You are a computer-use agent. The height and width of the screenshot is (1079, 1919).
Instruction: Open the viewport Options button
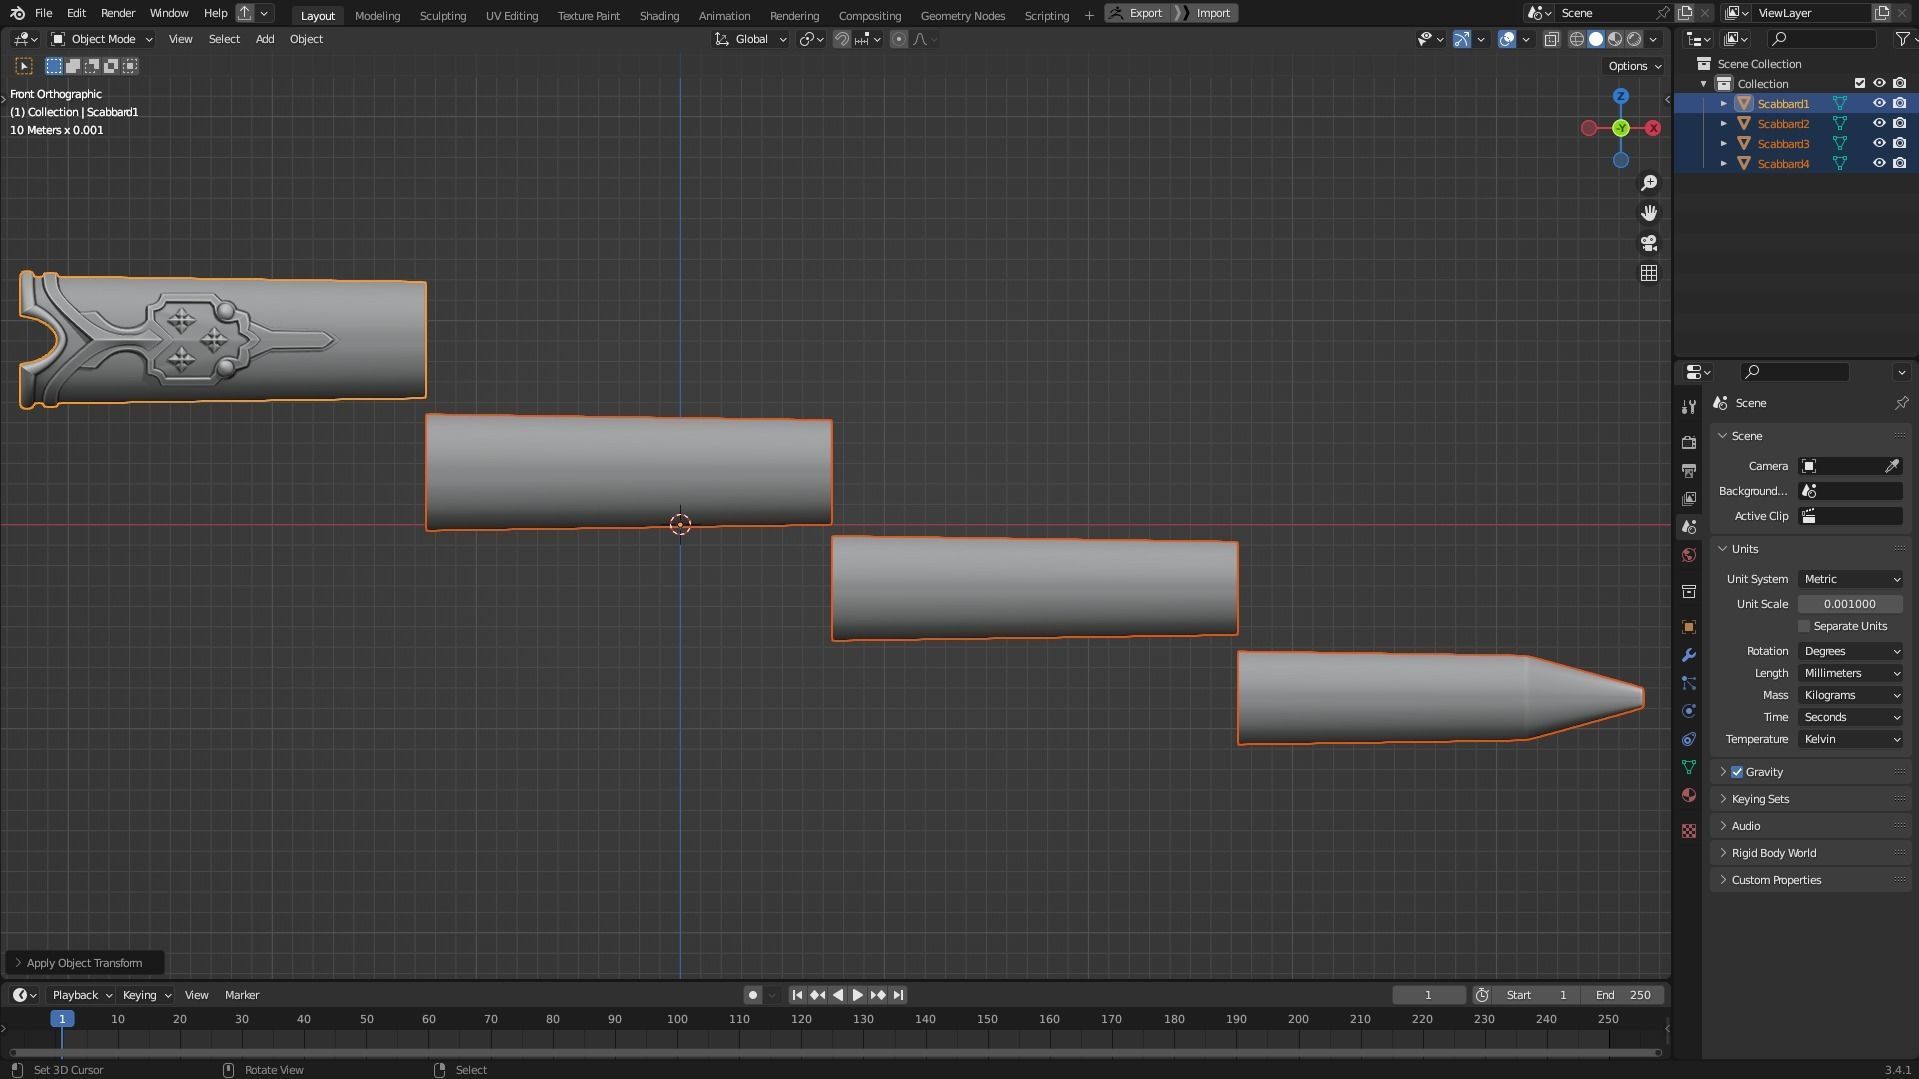point(1634,66)
